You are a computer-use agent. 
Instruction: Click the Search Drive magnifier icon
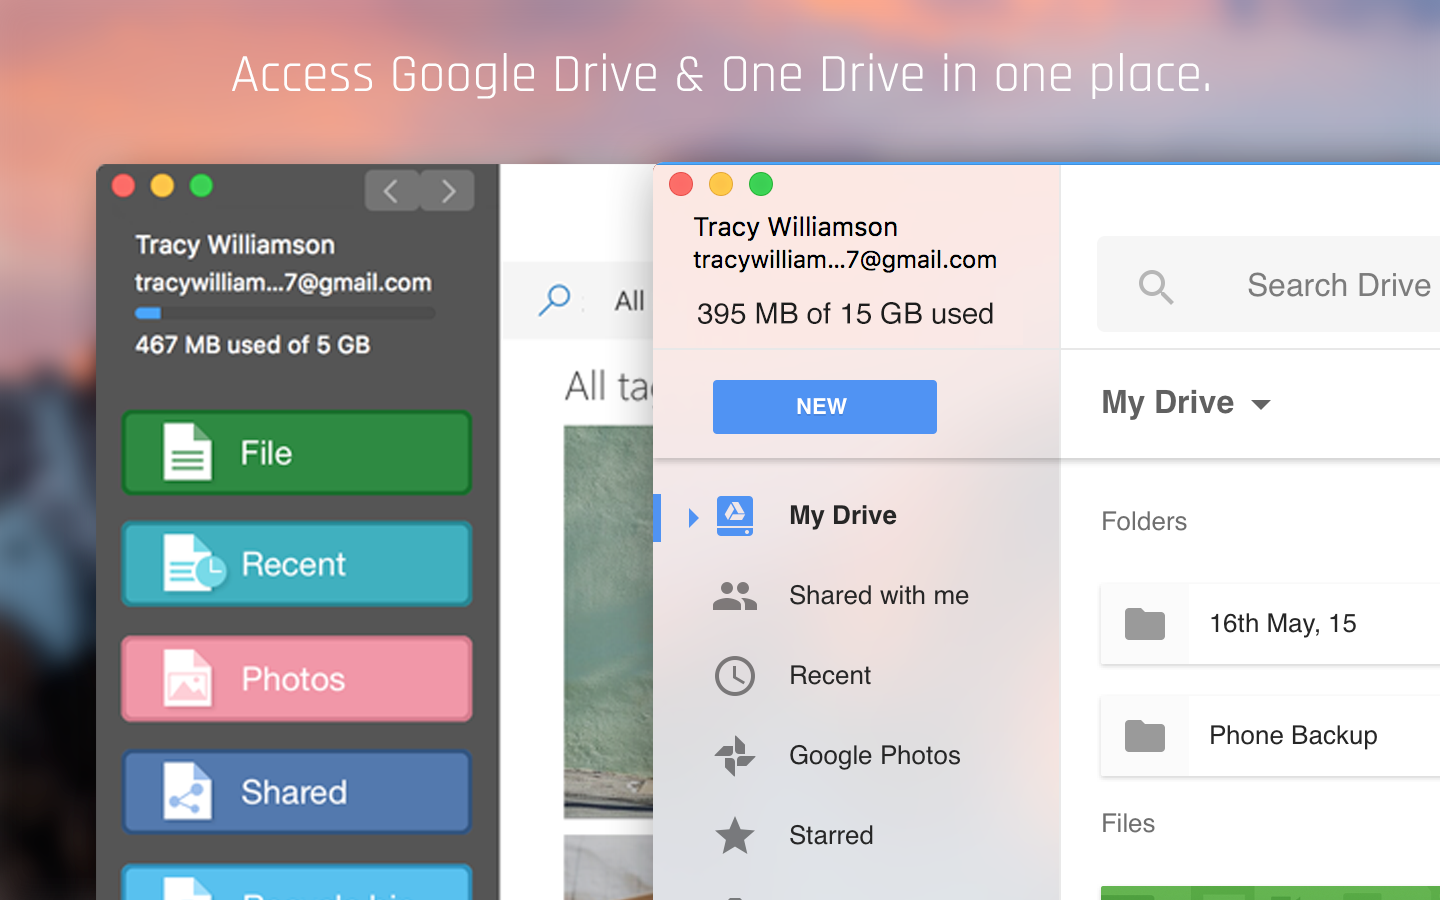click(x=1156, y=287)
